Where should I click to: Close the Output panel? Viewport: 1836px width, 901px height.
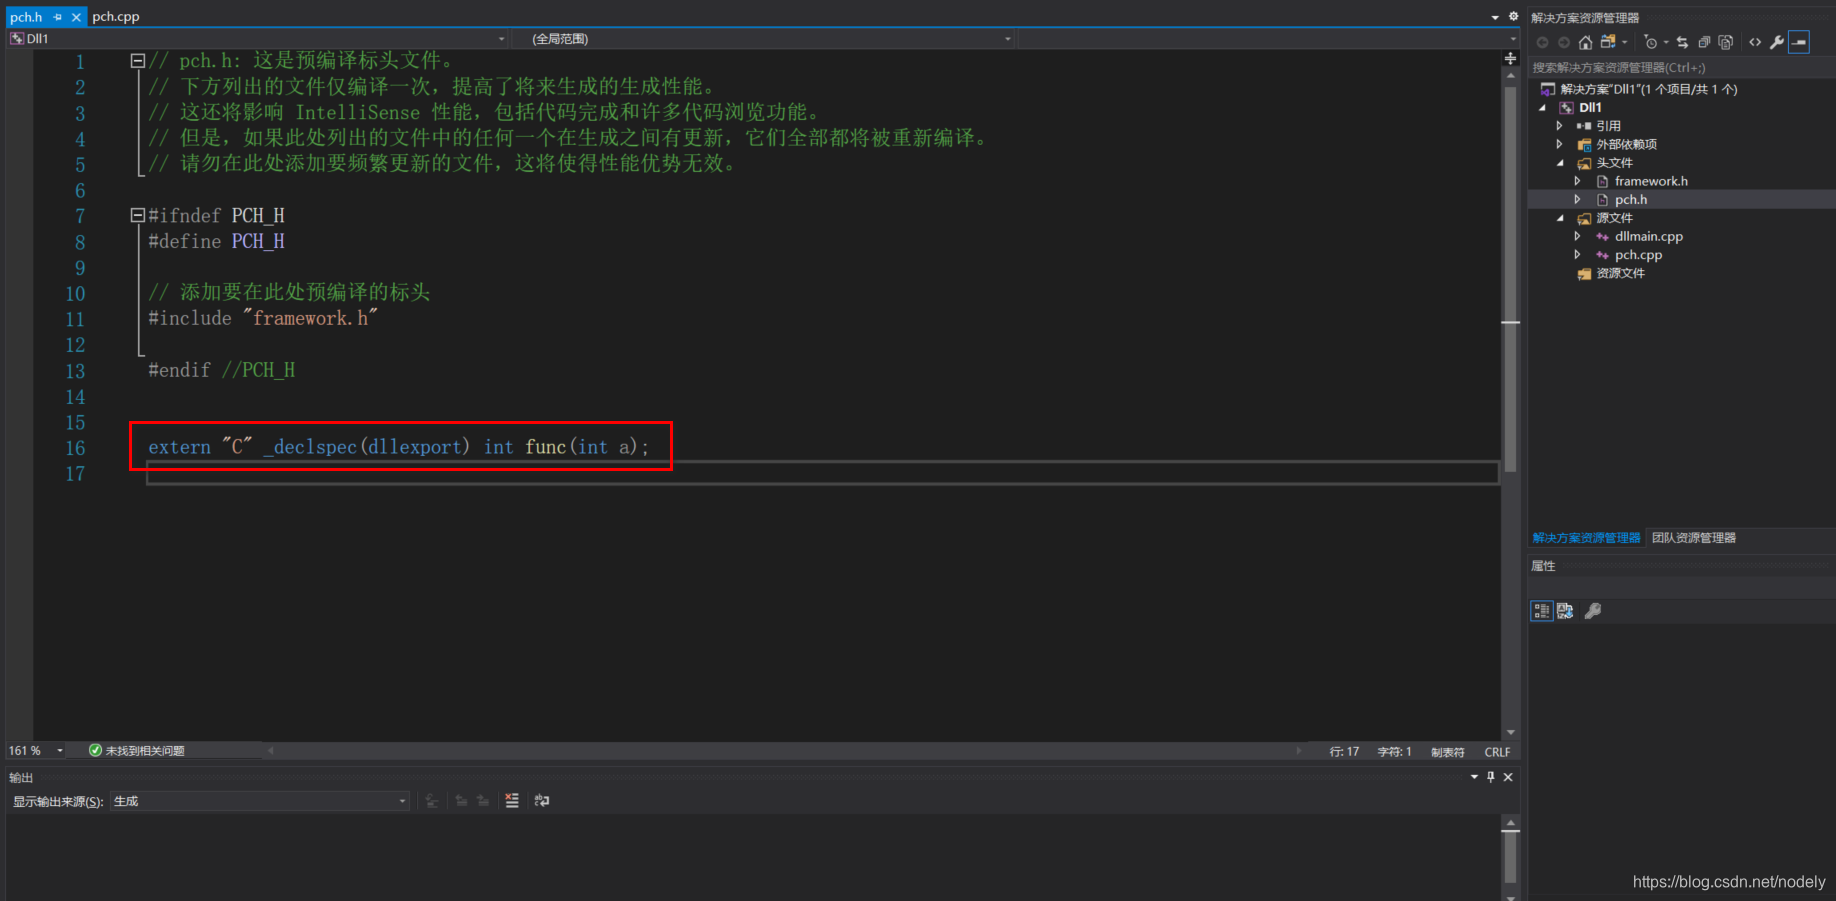[x=1508, y=777]
